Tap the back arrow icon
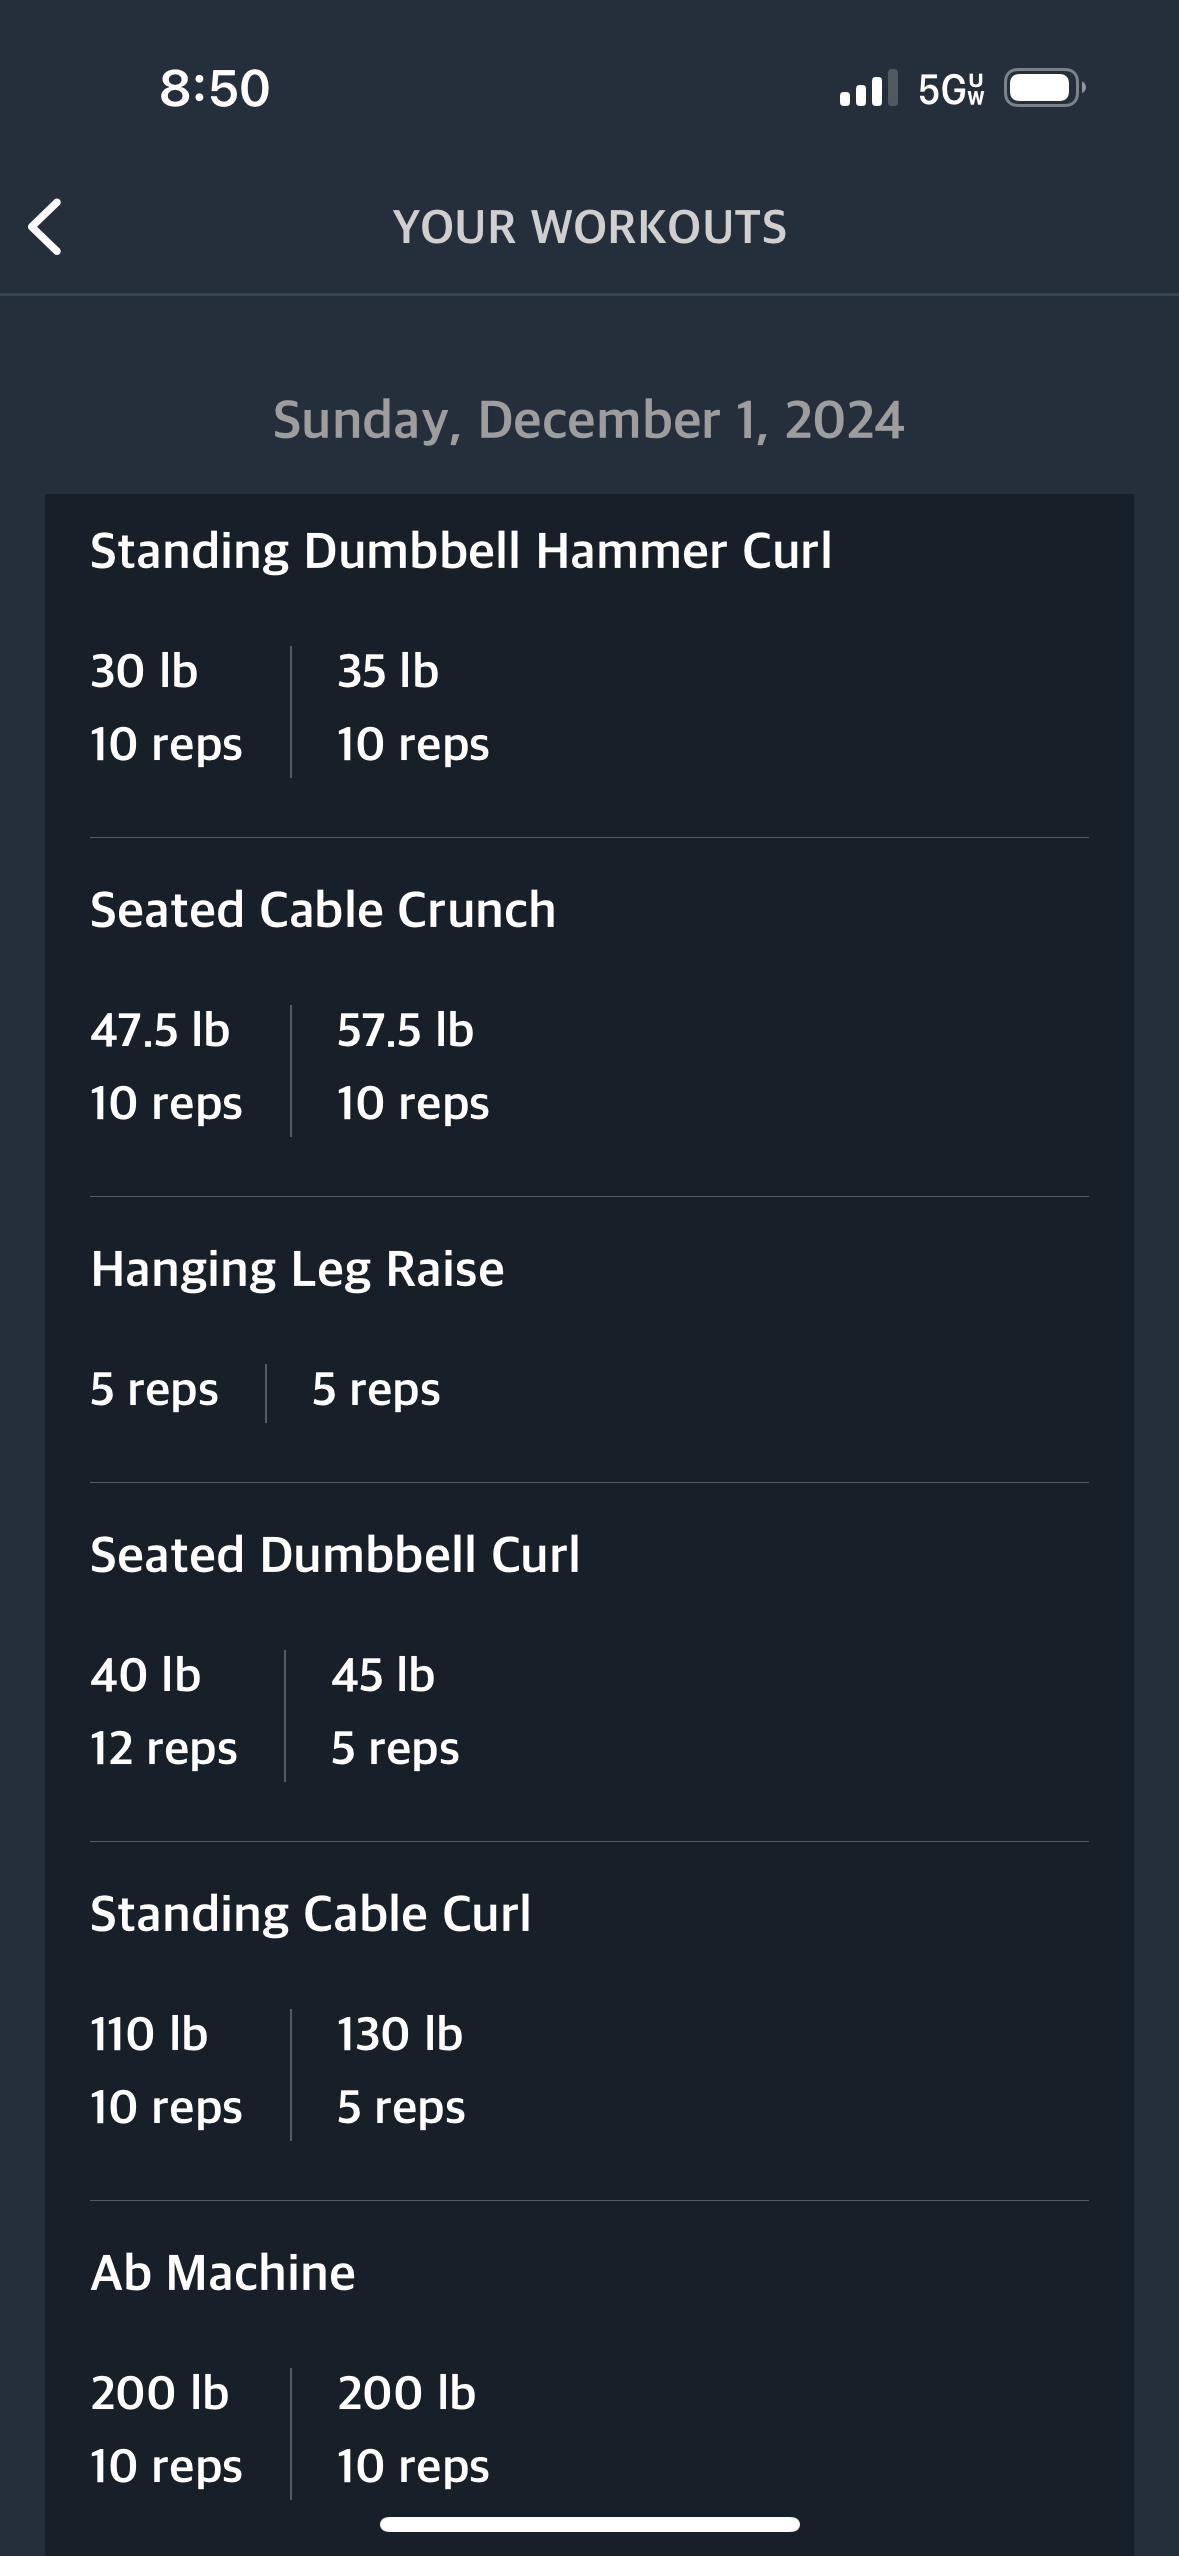Screen dimensions: 1179x2556 (x=46, y=227)
